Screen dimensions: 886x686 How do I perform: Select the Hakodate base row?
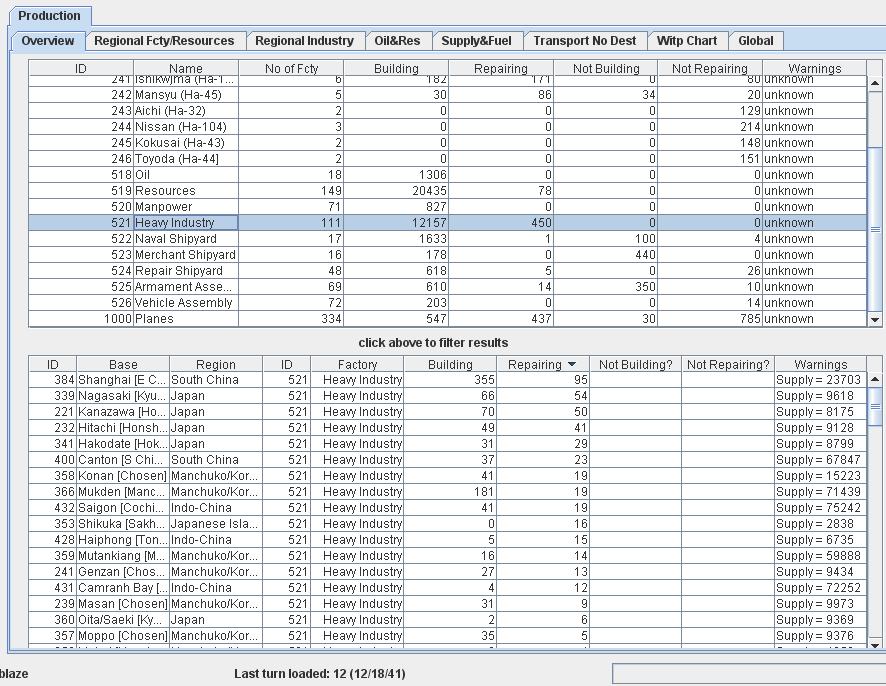[x=447, y=444]
